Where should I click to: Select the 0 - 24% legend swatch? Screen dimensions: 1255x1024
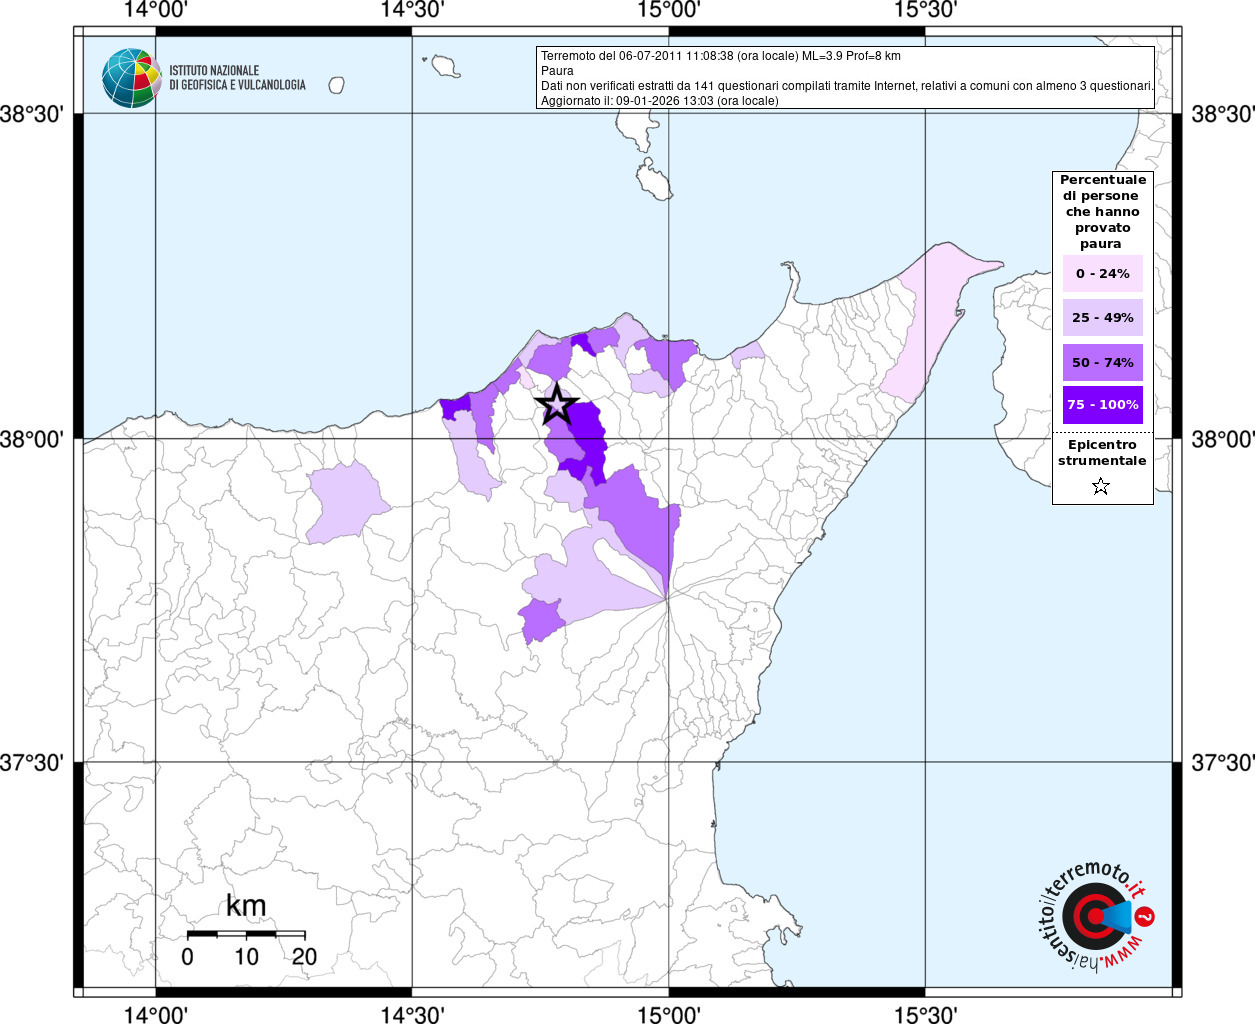pyautogui.click(x=1102, y=273)
